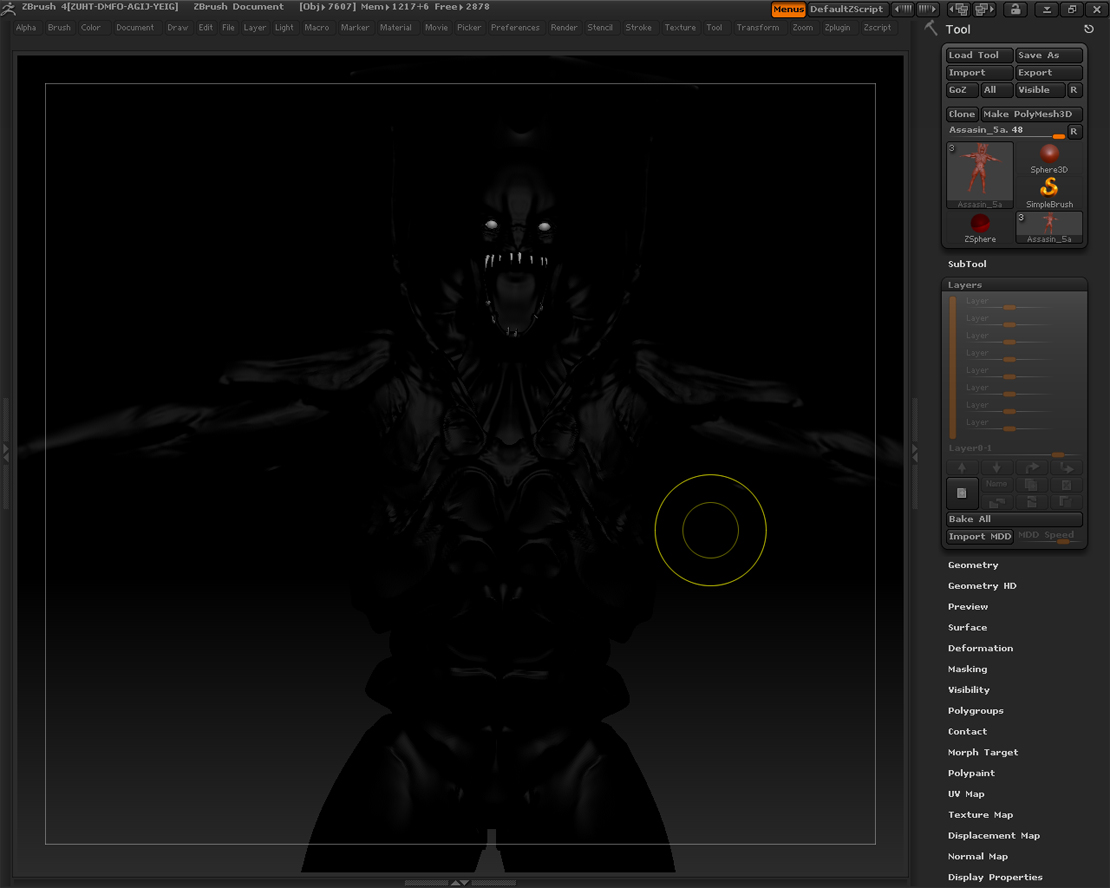Pick the SimpleBrush tool icon
1110x888 pixels.
coord(1049,188)
